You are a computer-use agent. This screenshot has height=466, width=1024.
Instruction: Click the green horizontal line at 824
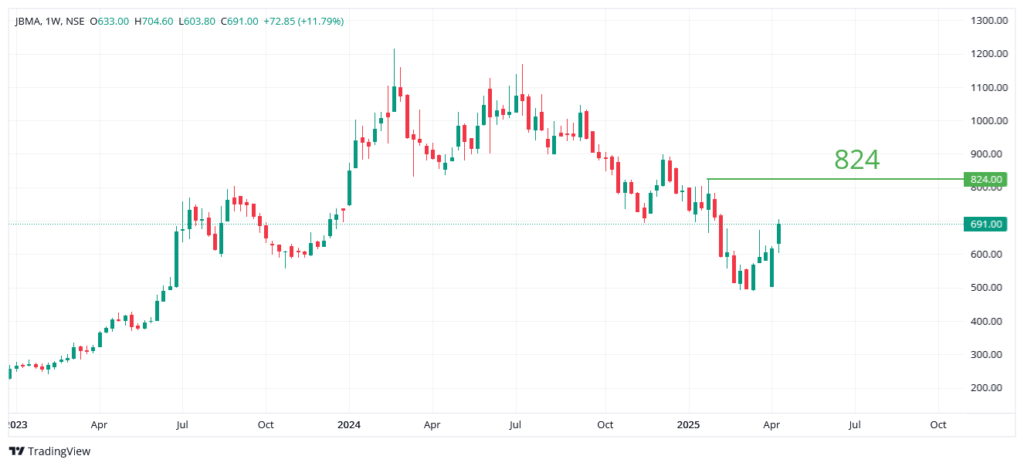tap(830, 179)
